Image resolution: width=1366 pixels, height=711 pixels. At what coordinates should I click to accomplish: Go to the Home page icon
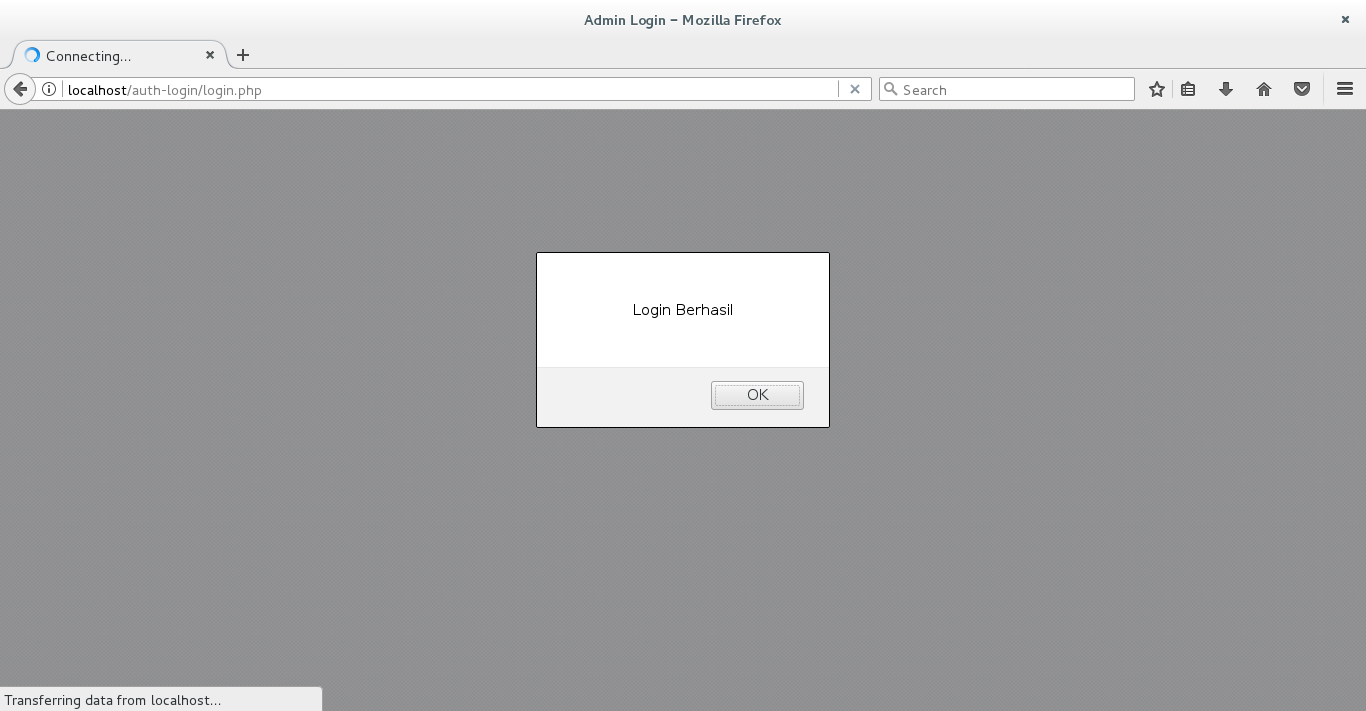pos(1264,89)
